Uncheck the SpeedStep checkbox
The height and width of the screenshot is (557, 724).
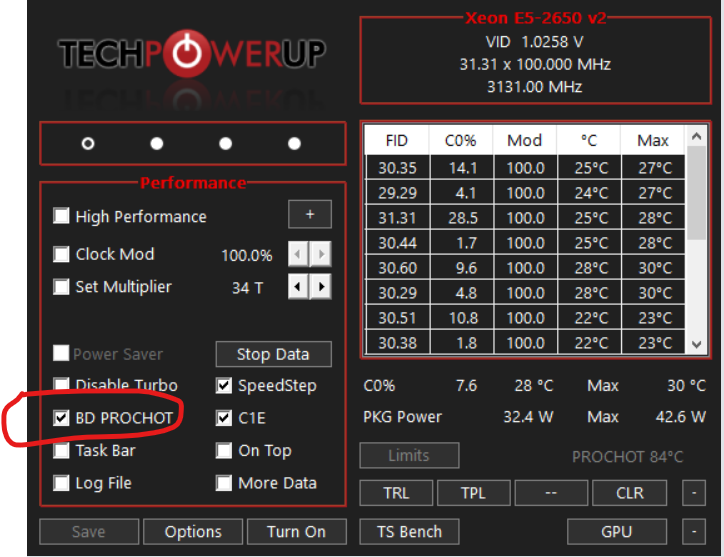[x=223, y=385]
